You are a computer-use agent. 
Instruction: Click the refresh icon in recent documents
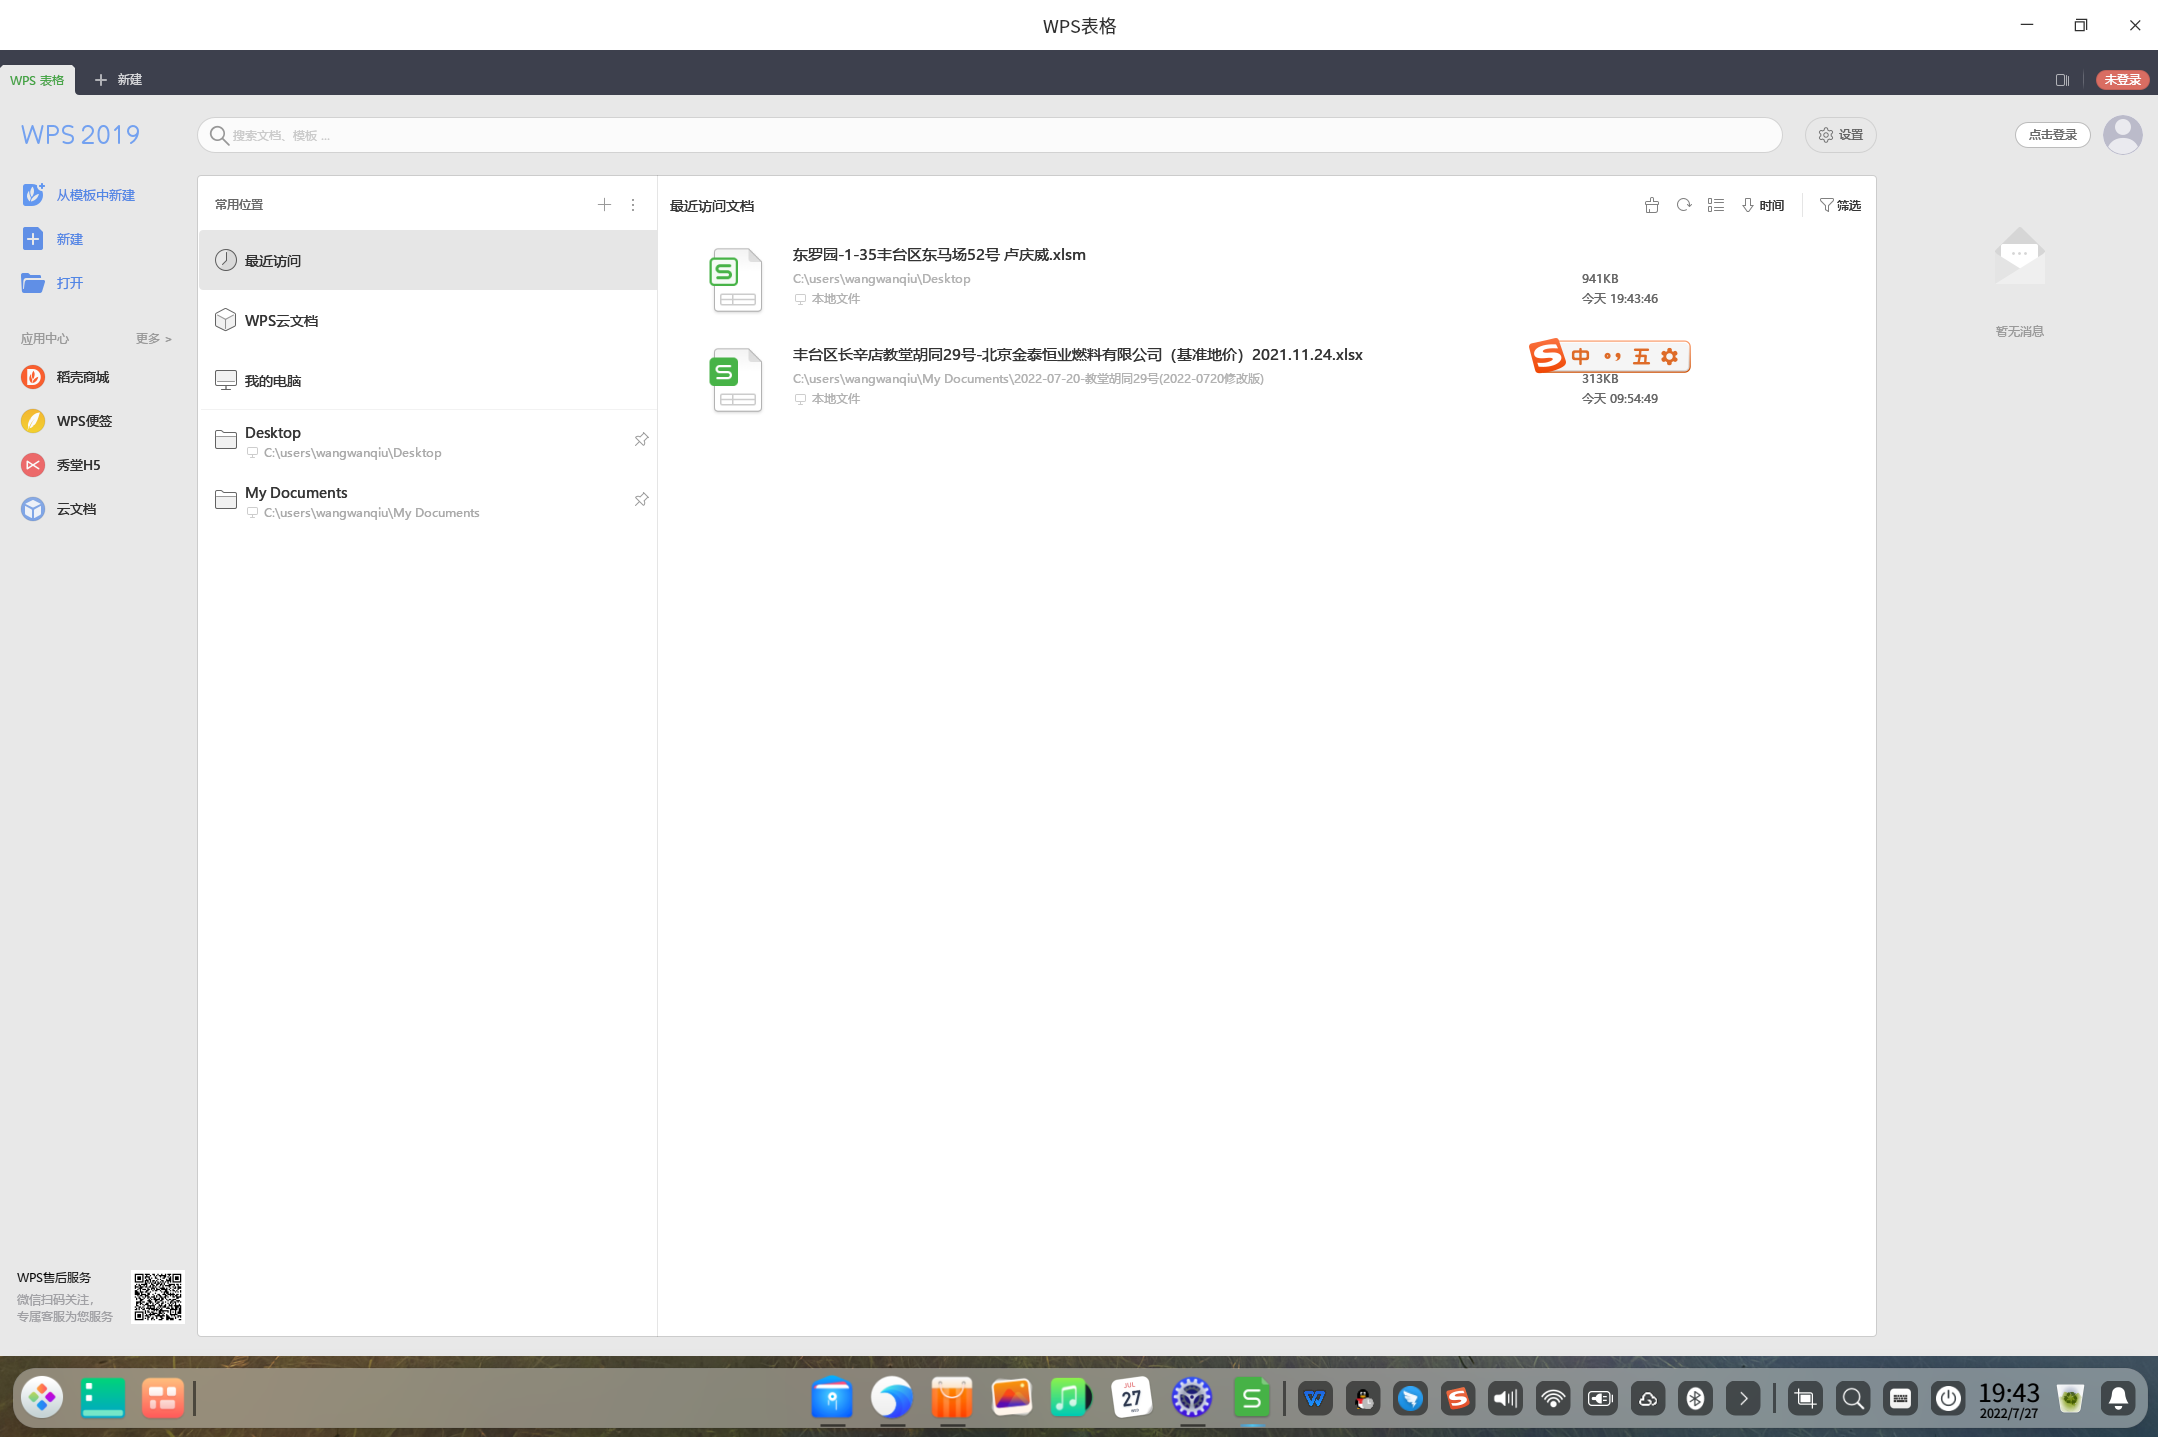coord(1684,205)
